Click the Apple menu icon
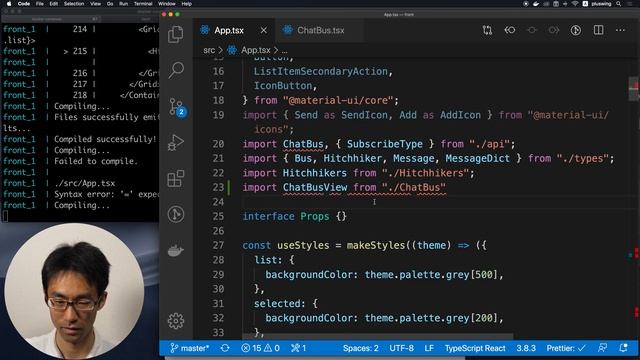This screenshot has height=360, width=640. [x=9, y=4]
